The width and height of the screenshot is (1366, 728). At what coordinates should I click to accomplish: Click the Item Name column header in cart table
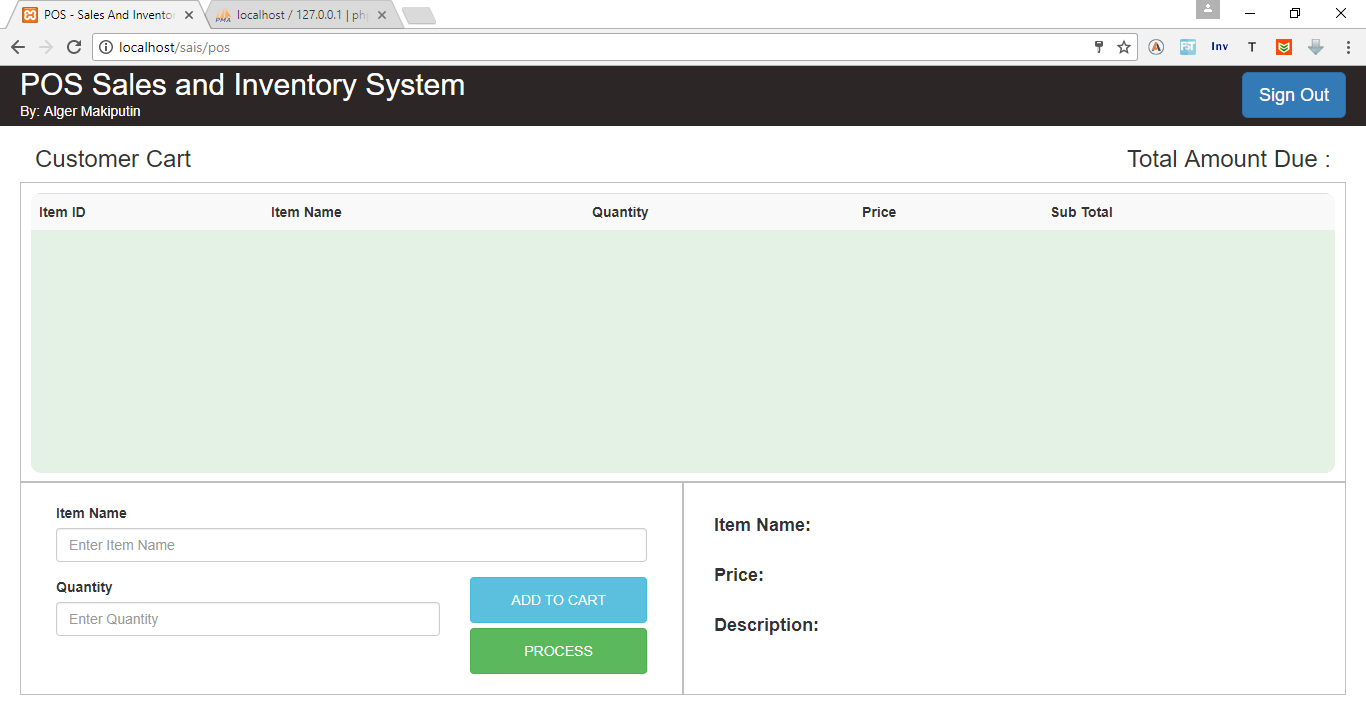click(306, 212)
